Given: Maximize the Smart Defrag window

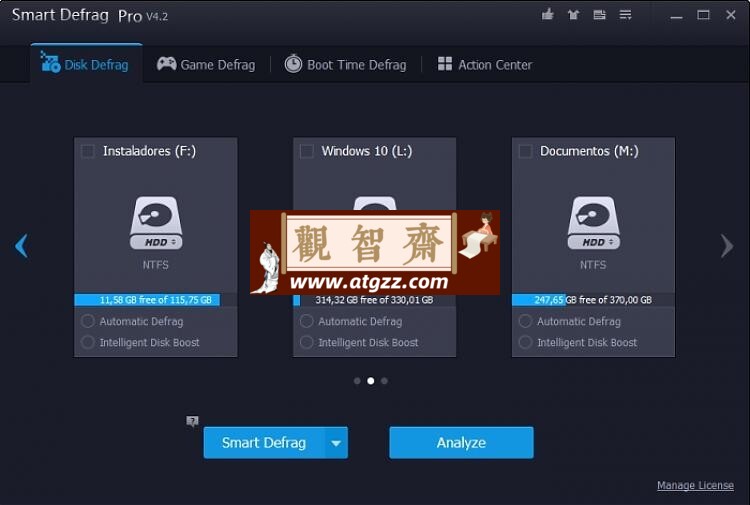Looking at the screenshot, I should pyautogui.click(x=703, y=15).
